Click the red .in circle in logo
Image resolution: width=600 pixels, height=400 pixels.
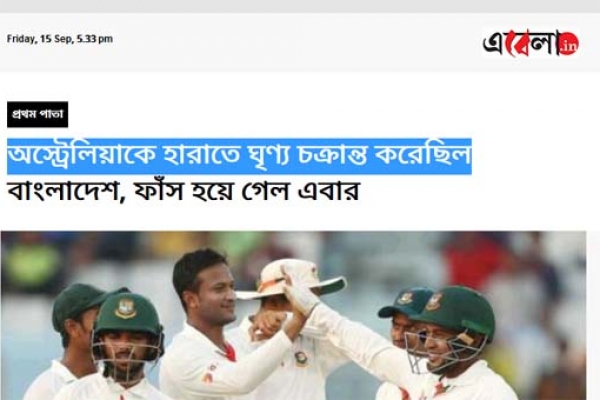pyautogui.click(x=569, y=45)
